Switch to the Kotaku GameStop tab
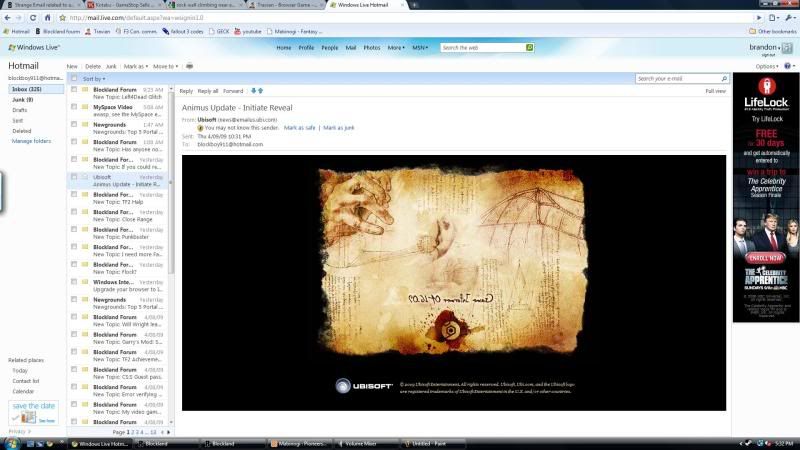The image size is (800, 450). tap(122, 5)
